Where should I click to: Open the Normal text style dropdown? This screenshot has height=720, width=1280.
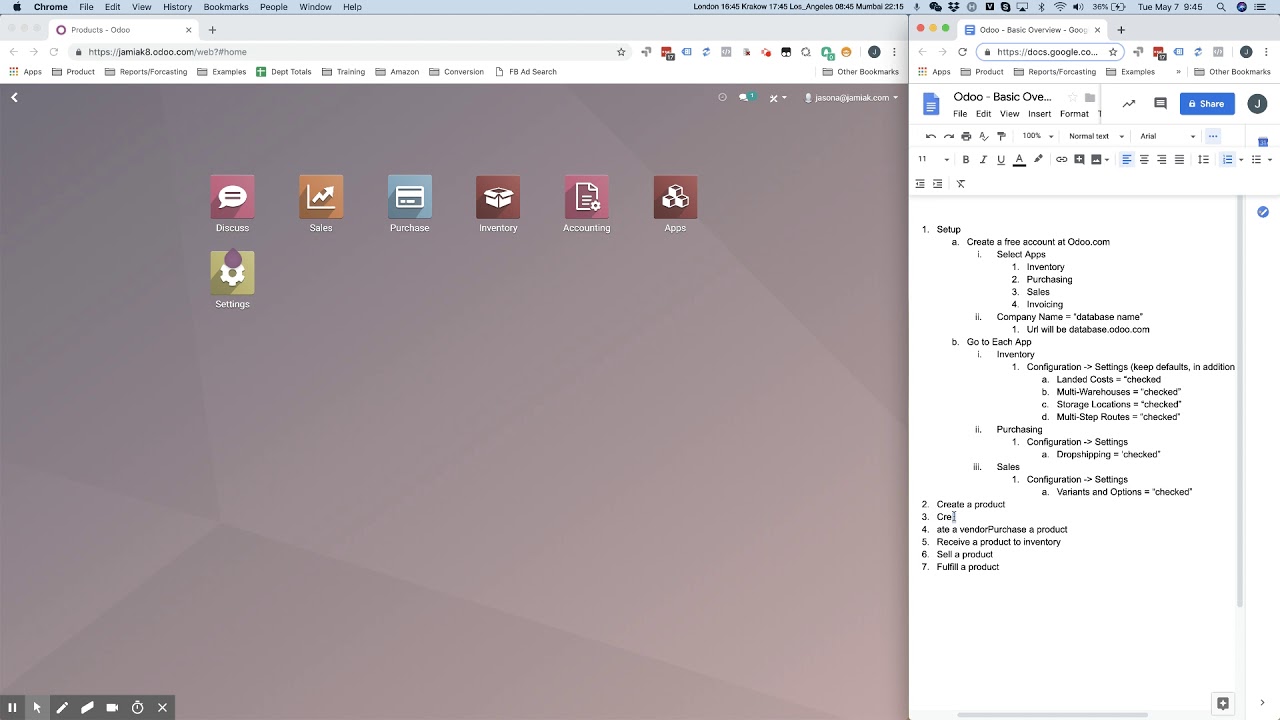(1096, 136)
